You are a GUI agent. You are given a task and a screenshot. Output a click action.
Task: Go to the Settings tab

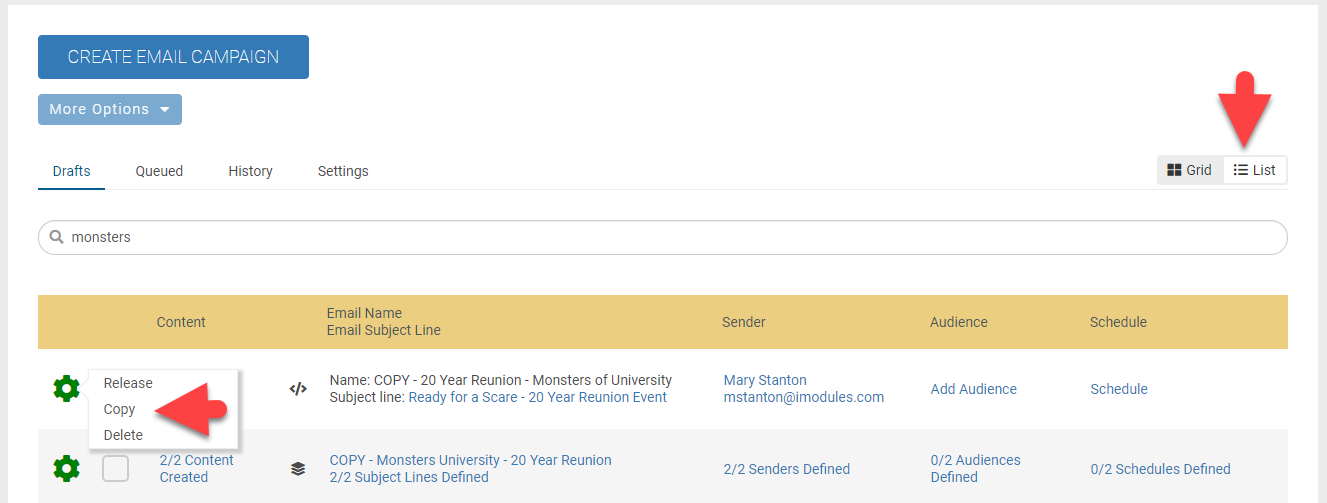[x=343, y=171]
